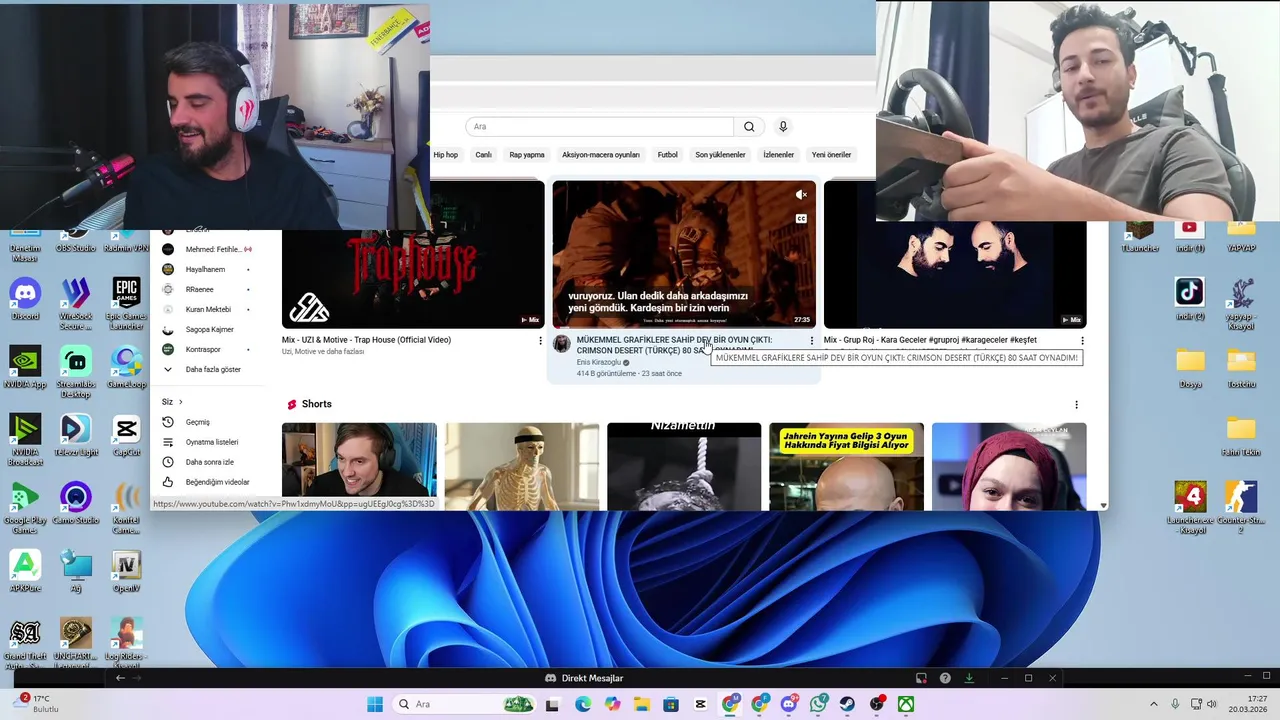The image size is (1280, 720).
Task: Click 'Mix - UZI & Motive' video title
Action: 366,340
